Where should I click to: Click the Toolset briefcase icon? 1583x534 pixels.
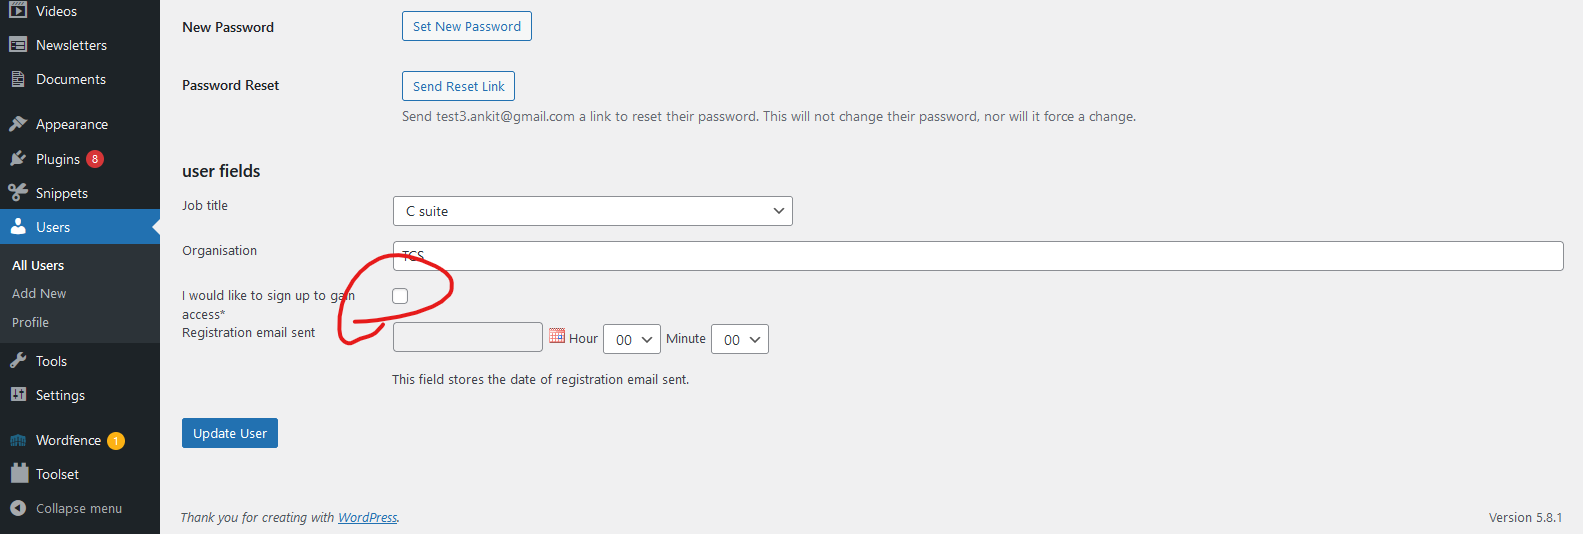point(18,474)
